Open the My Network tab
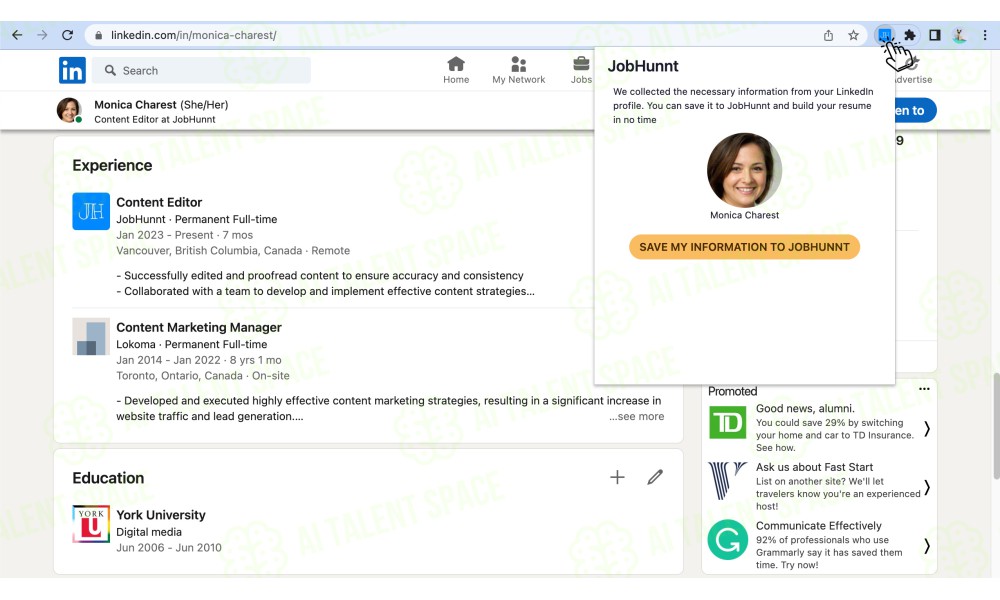This screenshot has width=1000, height=600. point(518,70)
